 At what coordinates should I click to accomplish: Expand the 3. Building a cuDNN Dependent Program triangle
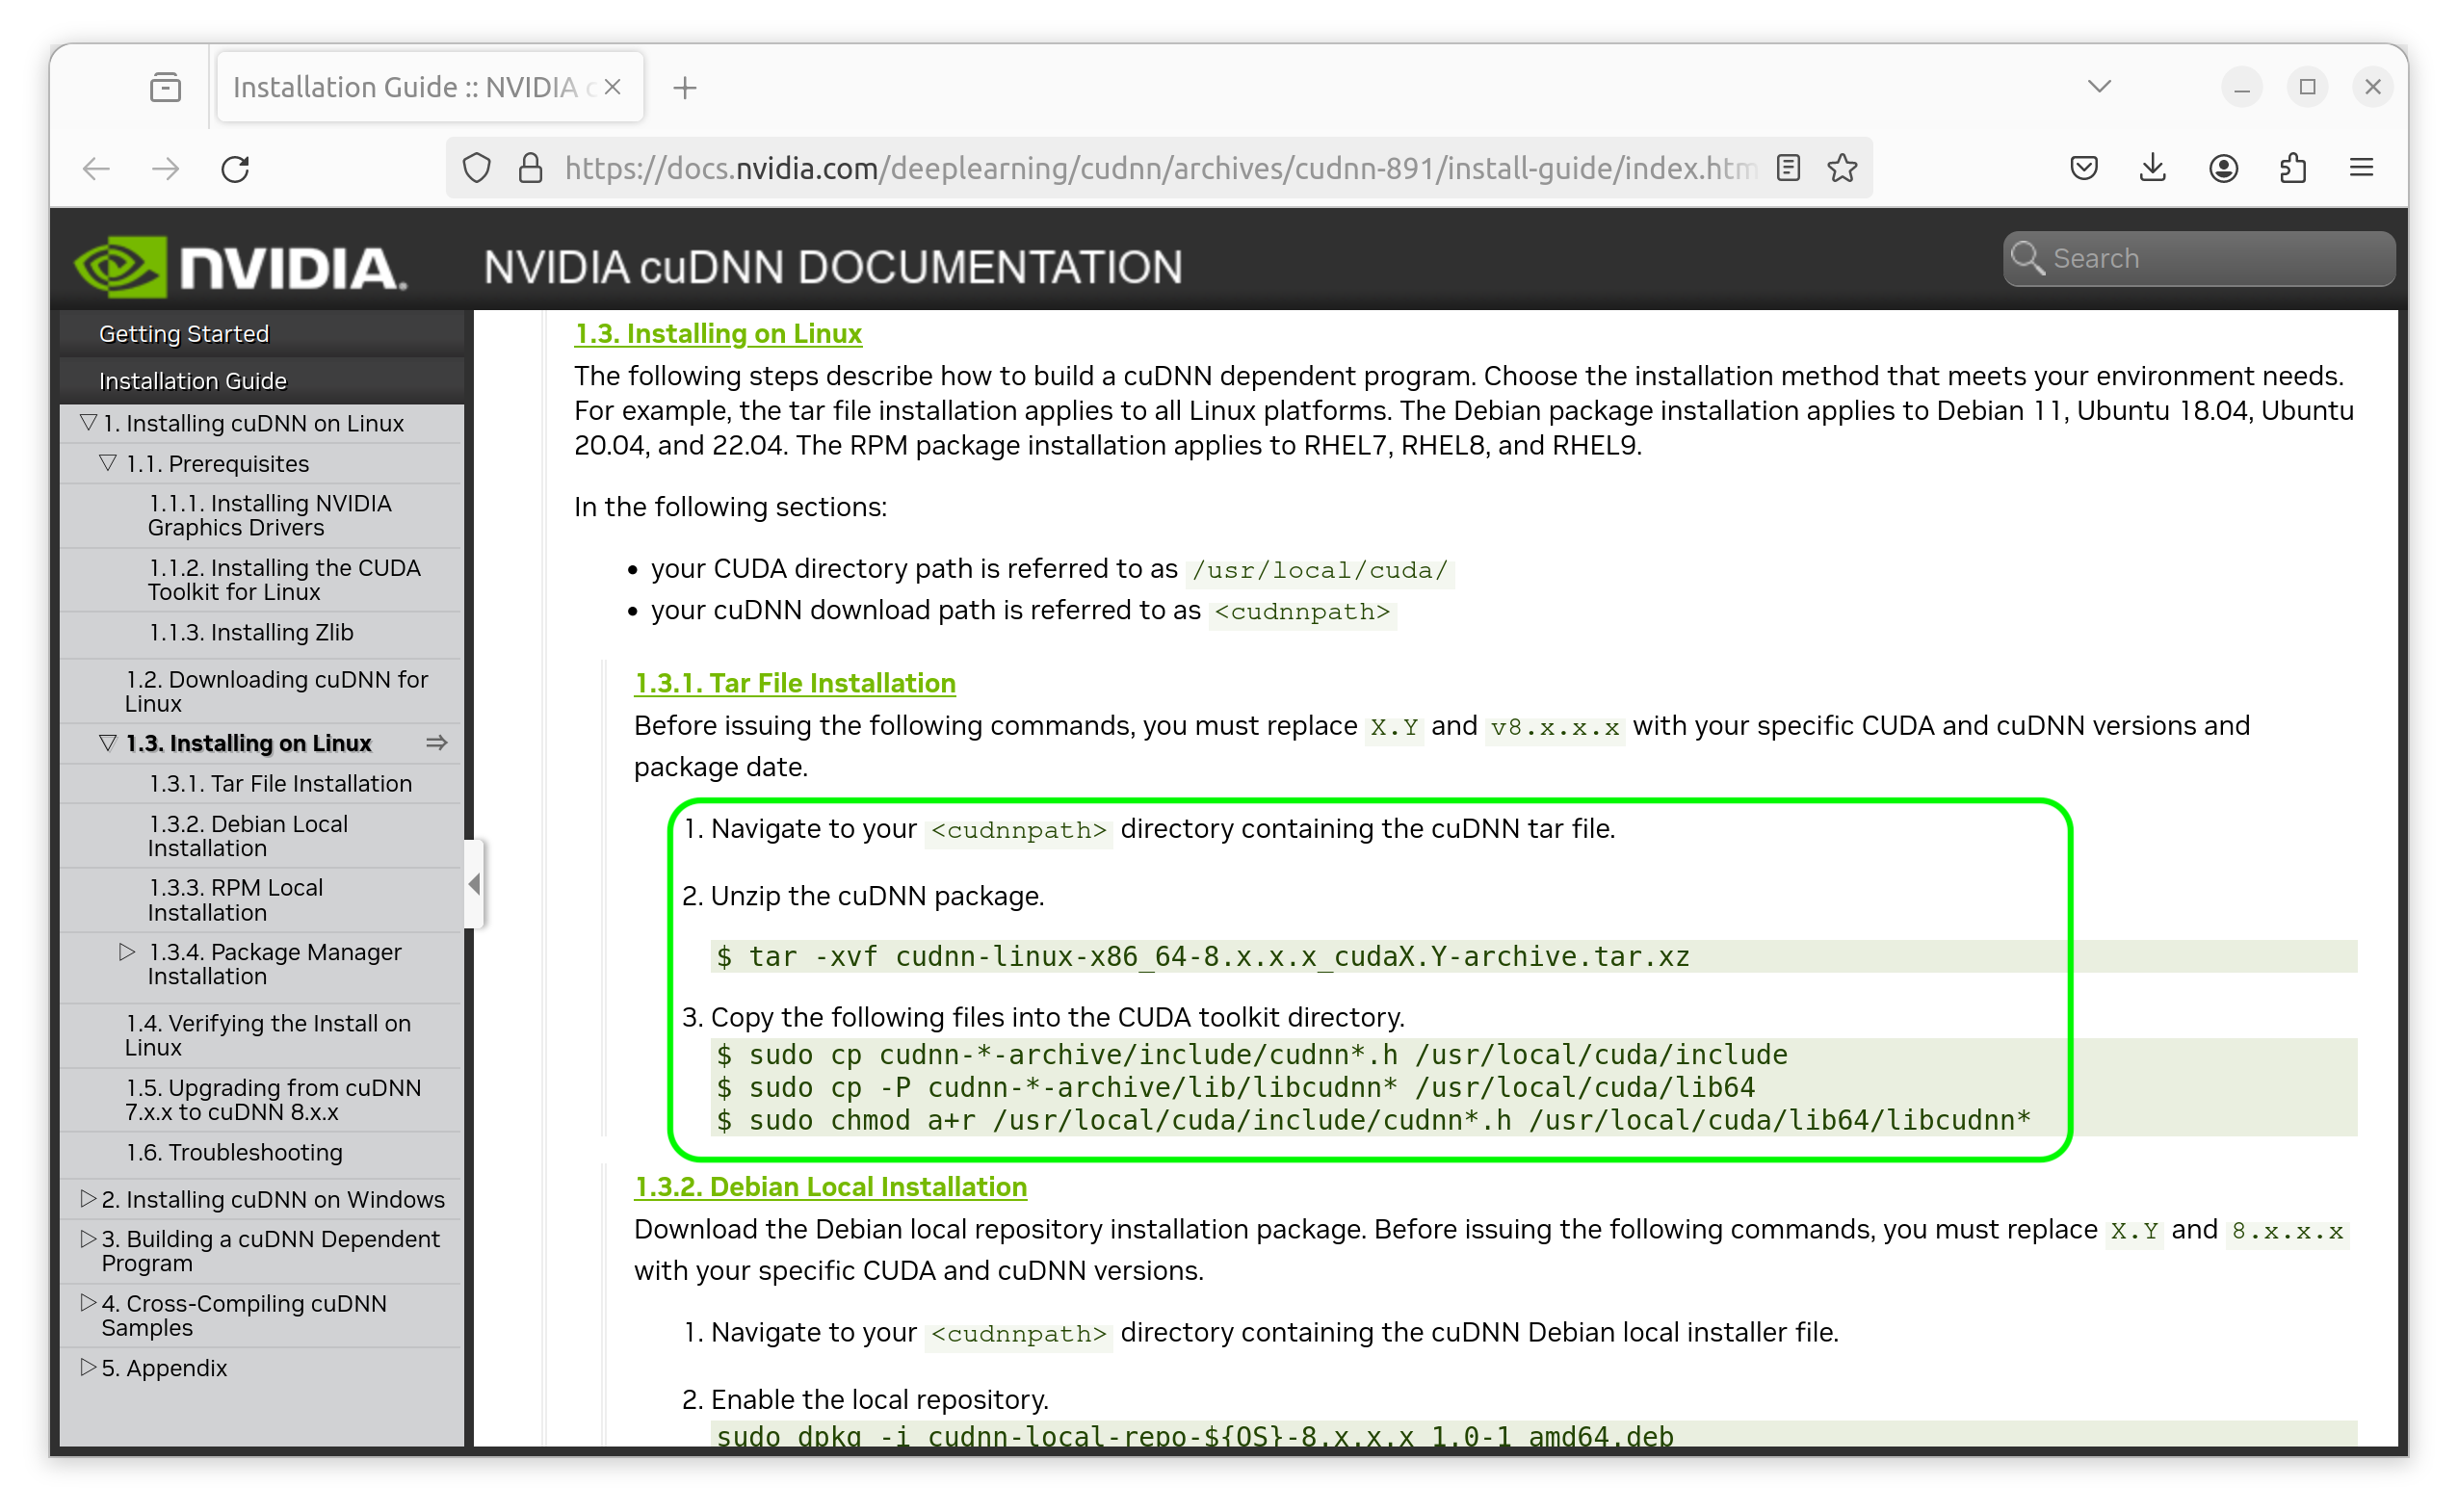(x=89, y=1239)
